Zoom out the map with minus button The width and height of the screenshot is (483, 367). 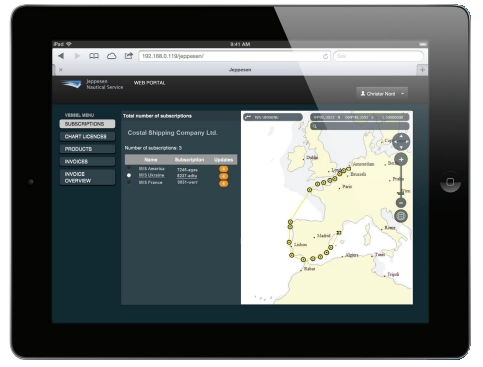pos(401,203)
